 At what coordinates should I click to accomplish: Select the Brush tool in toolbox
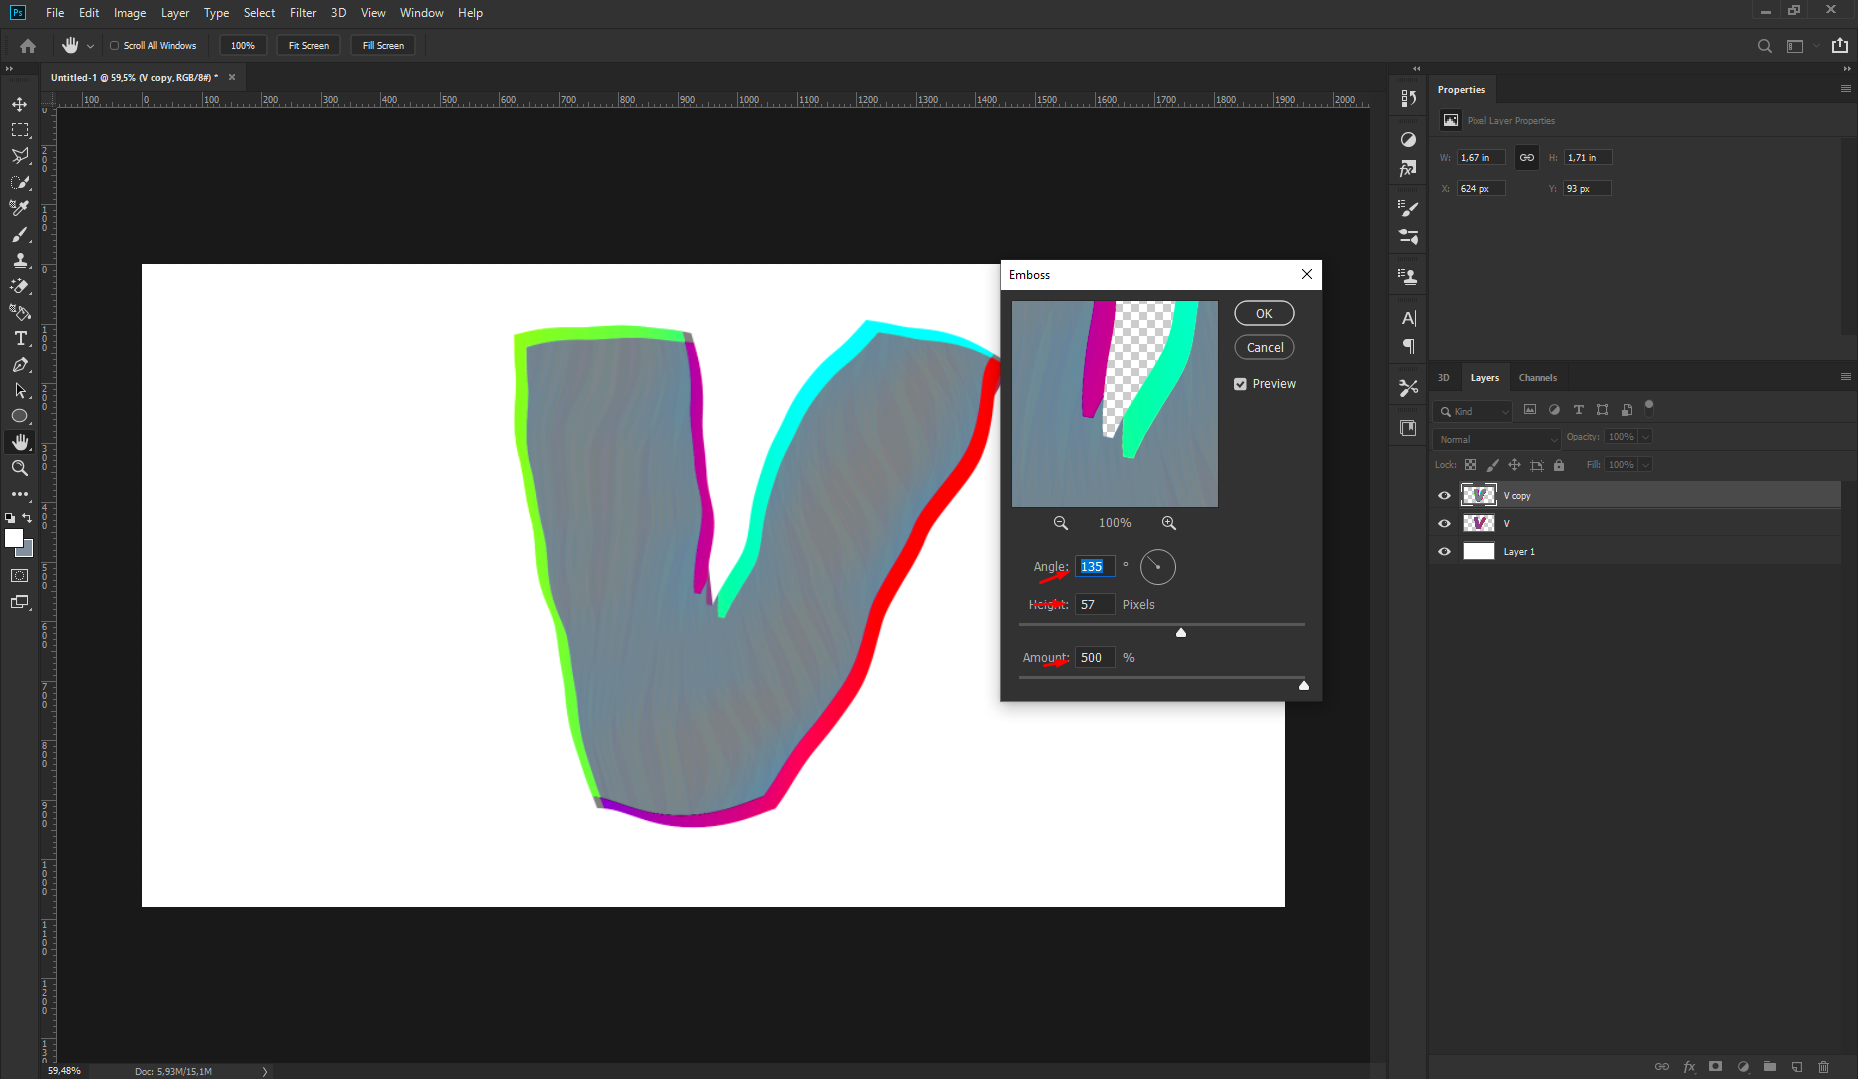point(20,234)
